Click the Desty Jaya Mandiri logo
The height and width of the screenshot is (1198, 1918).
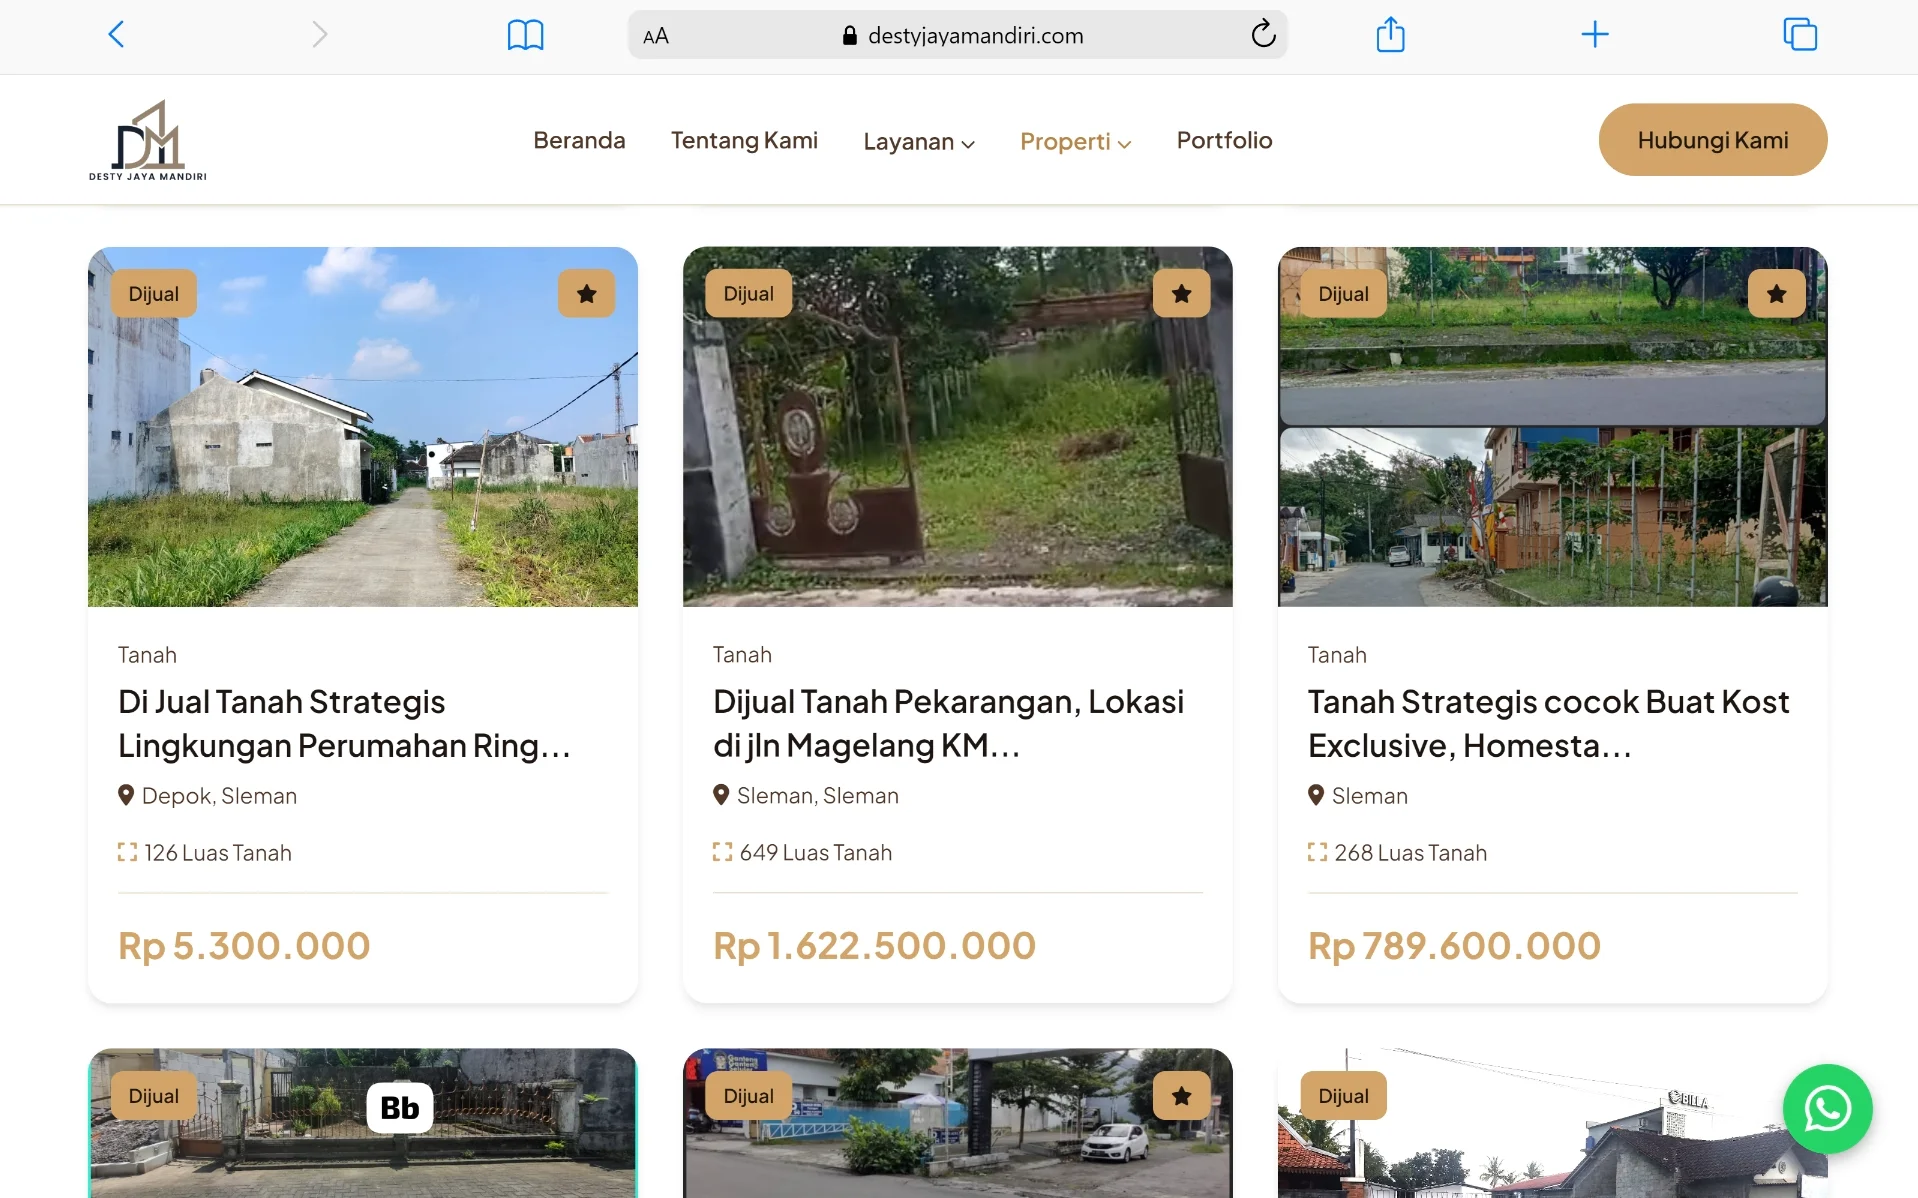(x=148, y=140)
